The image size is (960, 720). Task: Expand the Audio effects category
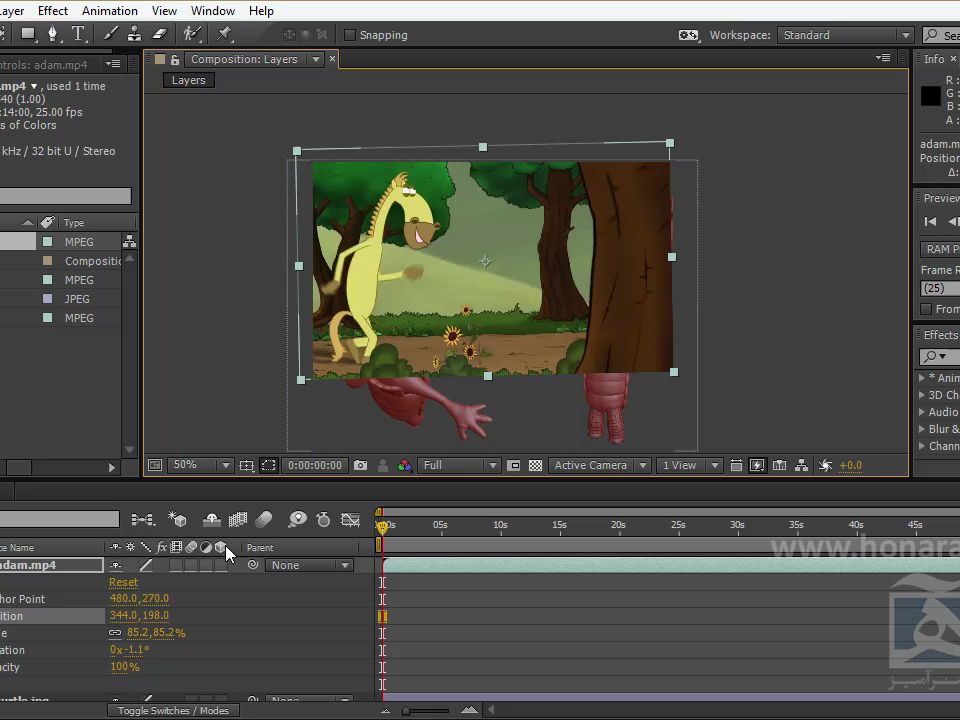921,412
